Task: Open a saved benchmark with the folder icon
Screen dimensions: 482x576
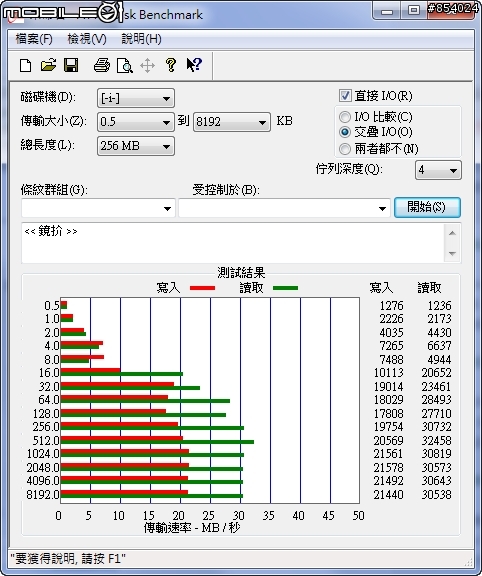Action: pyautogui.click(x=48, y=65)
